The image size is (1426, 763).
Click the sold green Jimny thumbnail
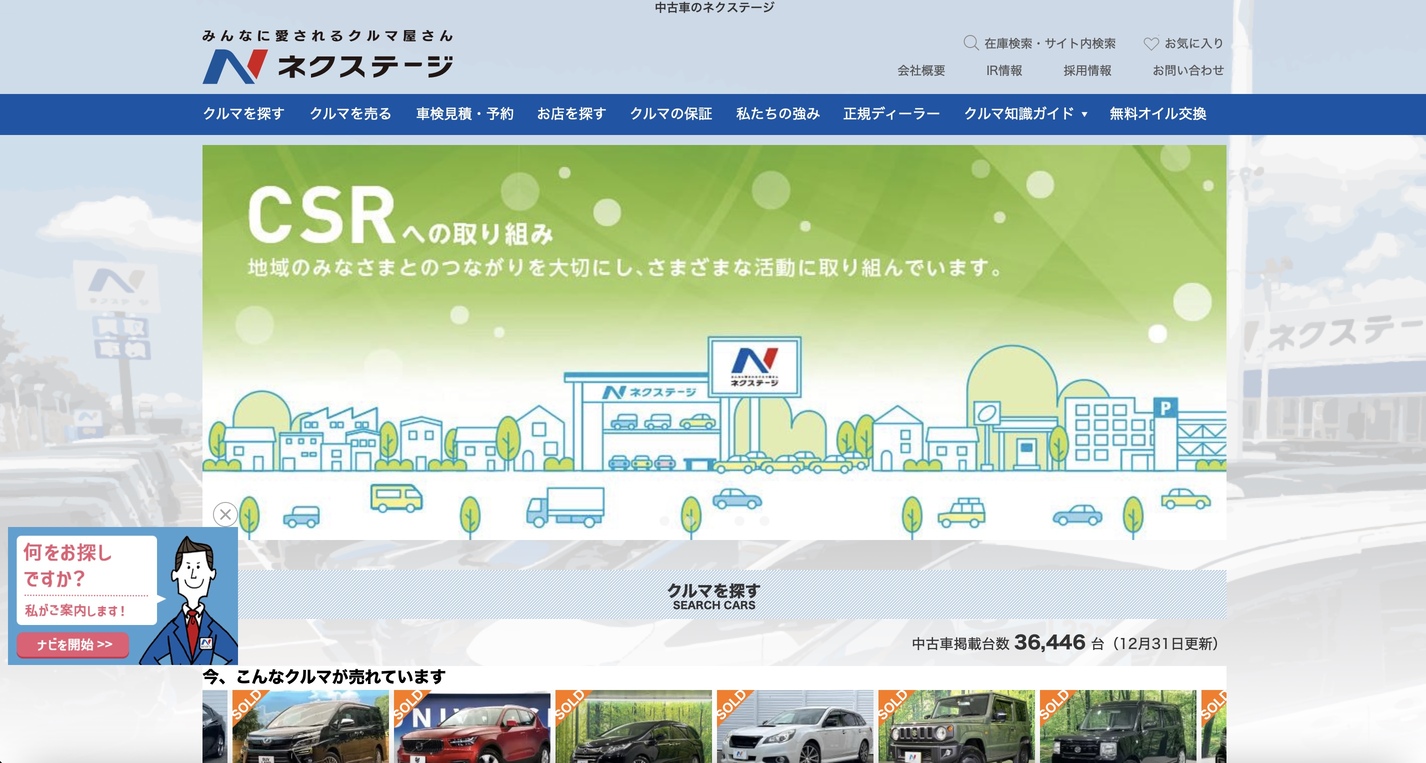tap(957, 727)
